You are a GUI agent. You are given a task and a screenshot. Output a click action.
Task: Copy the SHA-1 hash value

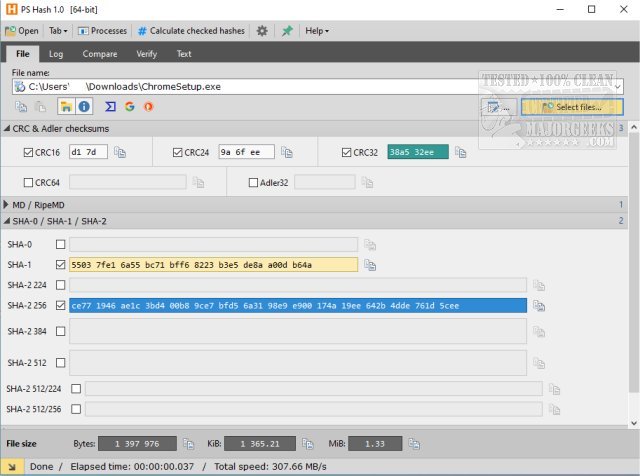coord(370,265)
